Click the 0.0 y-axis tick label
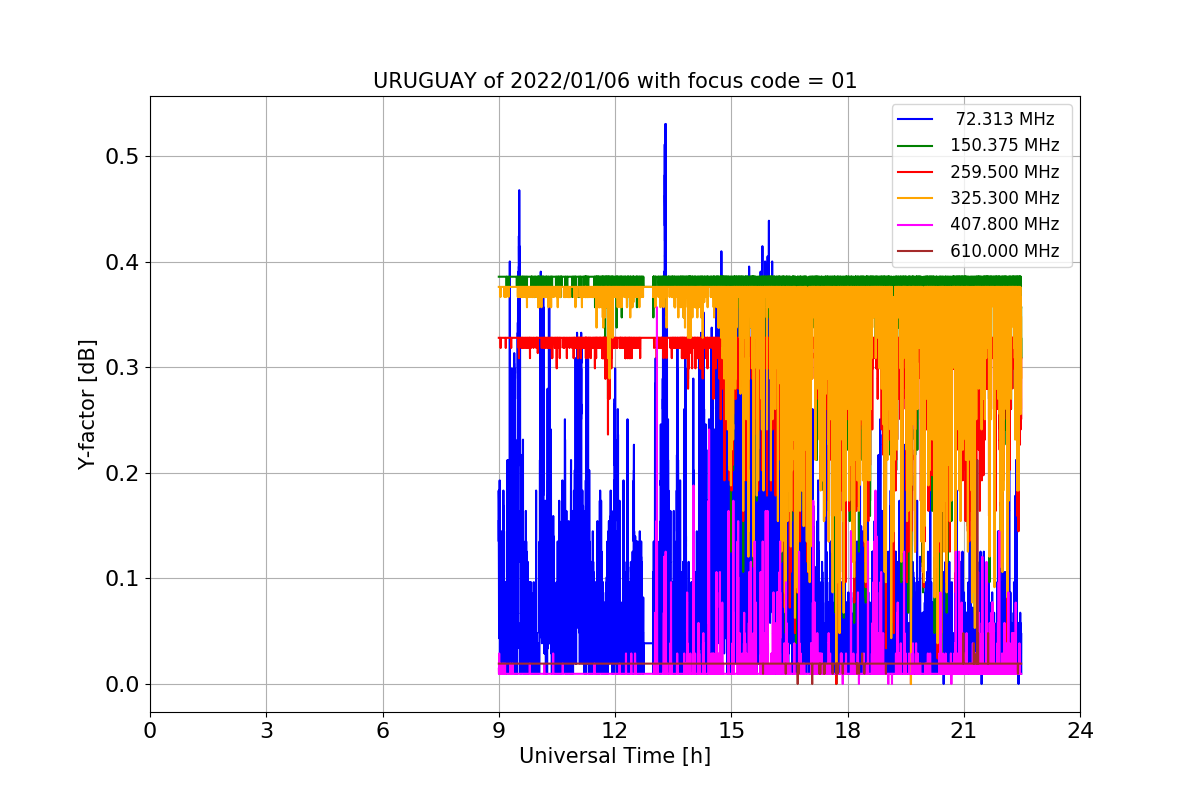This screenshot has height=800, width=1200. coord(122,684)
